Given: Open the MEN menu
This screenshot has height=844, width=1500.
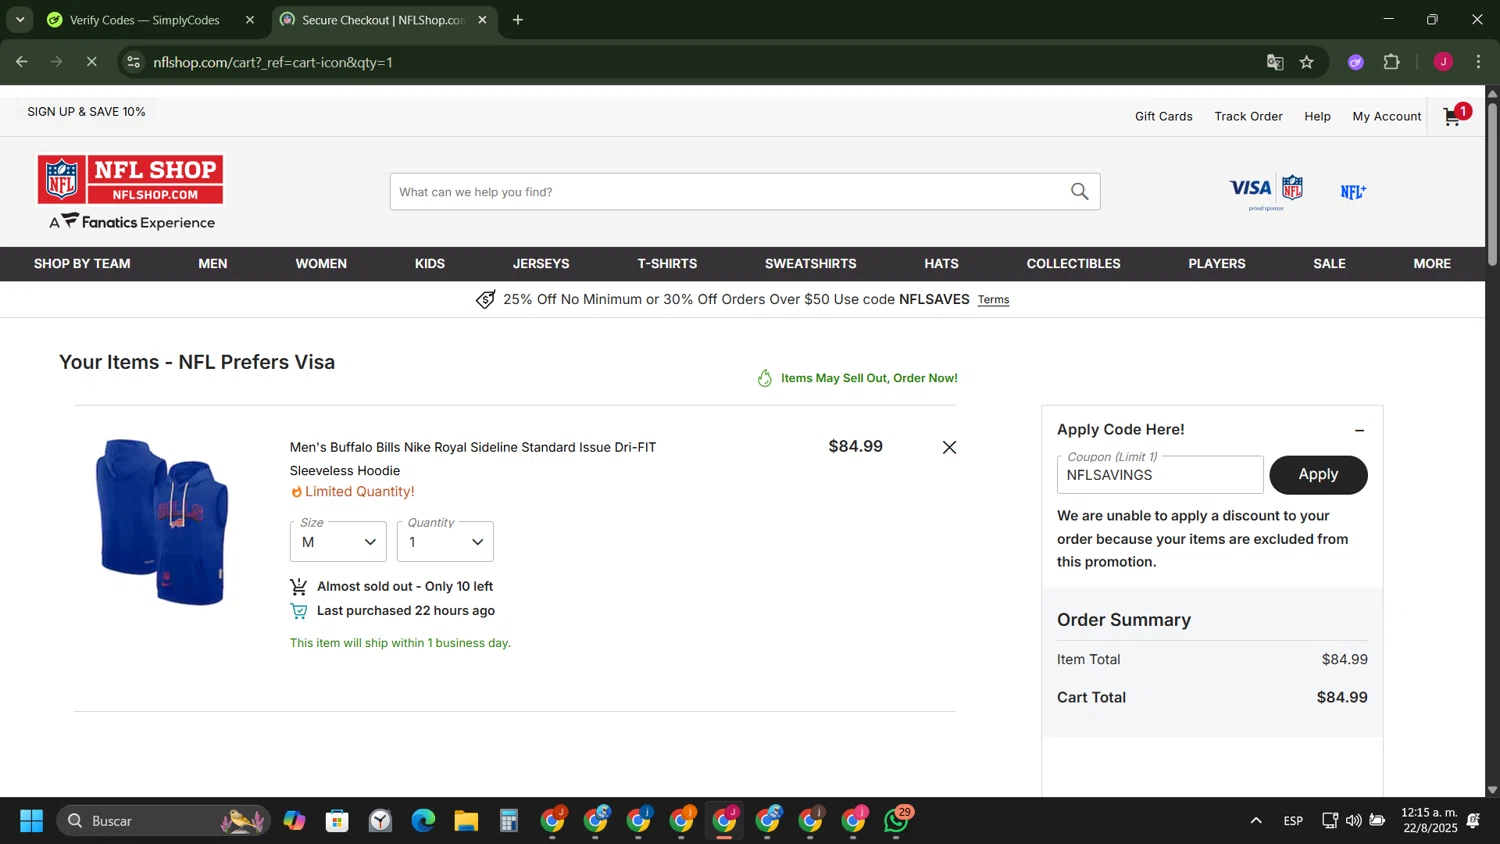Looking at the screenshot, I should click(213, 264).
